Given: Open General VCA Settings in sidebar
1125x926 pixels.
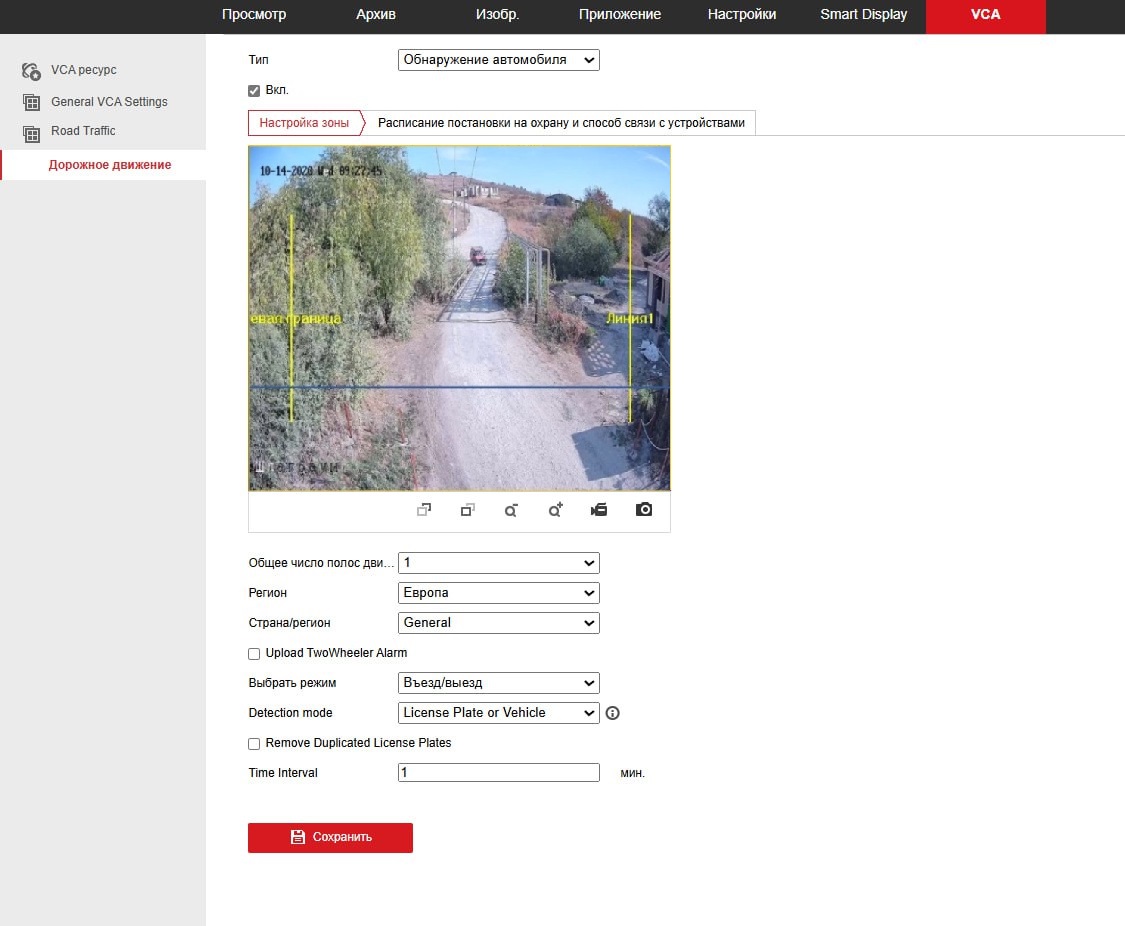Looking at the screenshot, I should 109,102.
